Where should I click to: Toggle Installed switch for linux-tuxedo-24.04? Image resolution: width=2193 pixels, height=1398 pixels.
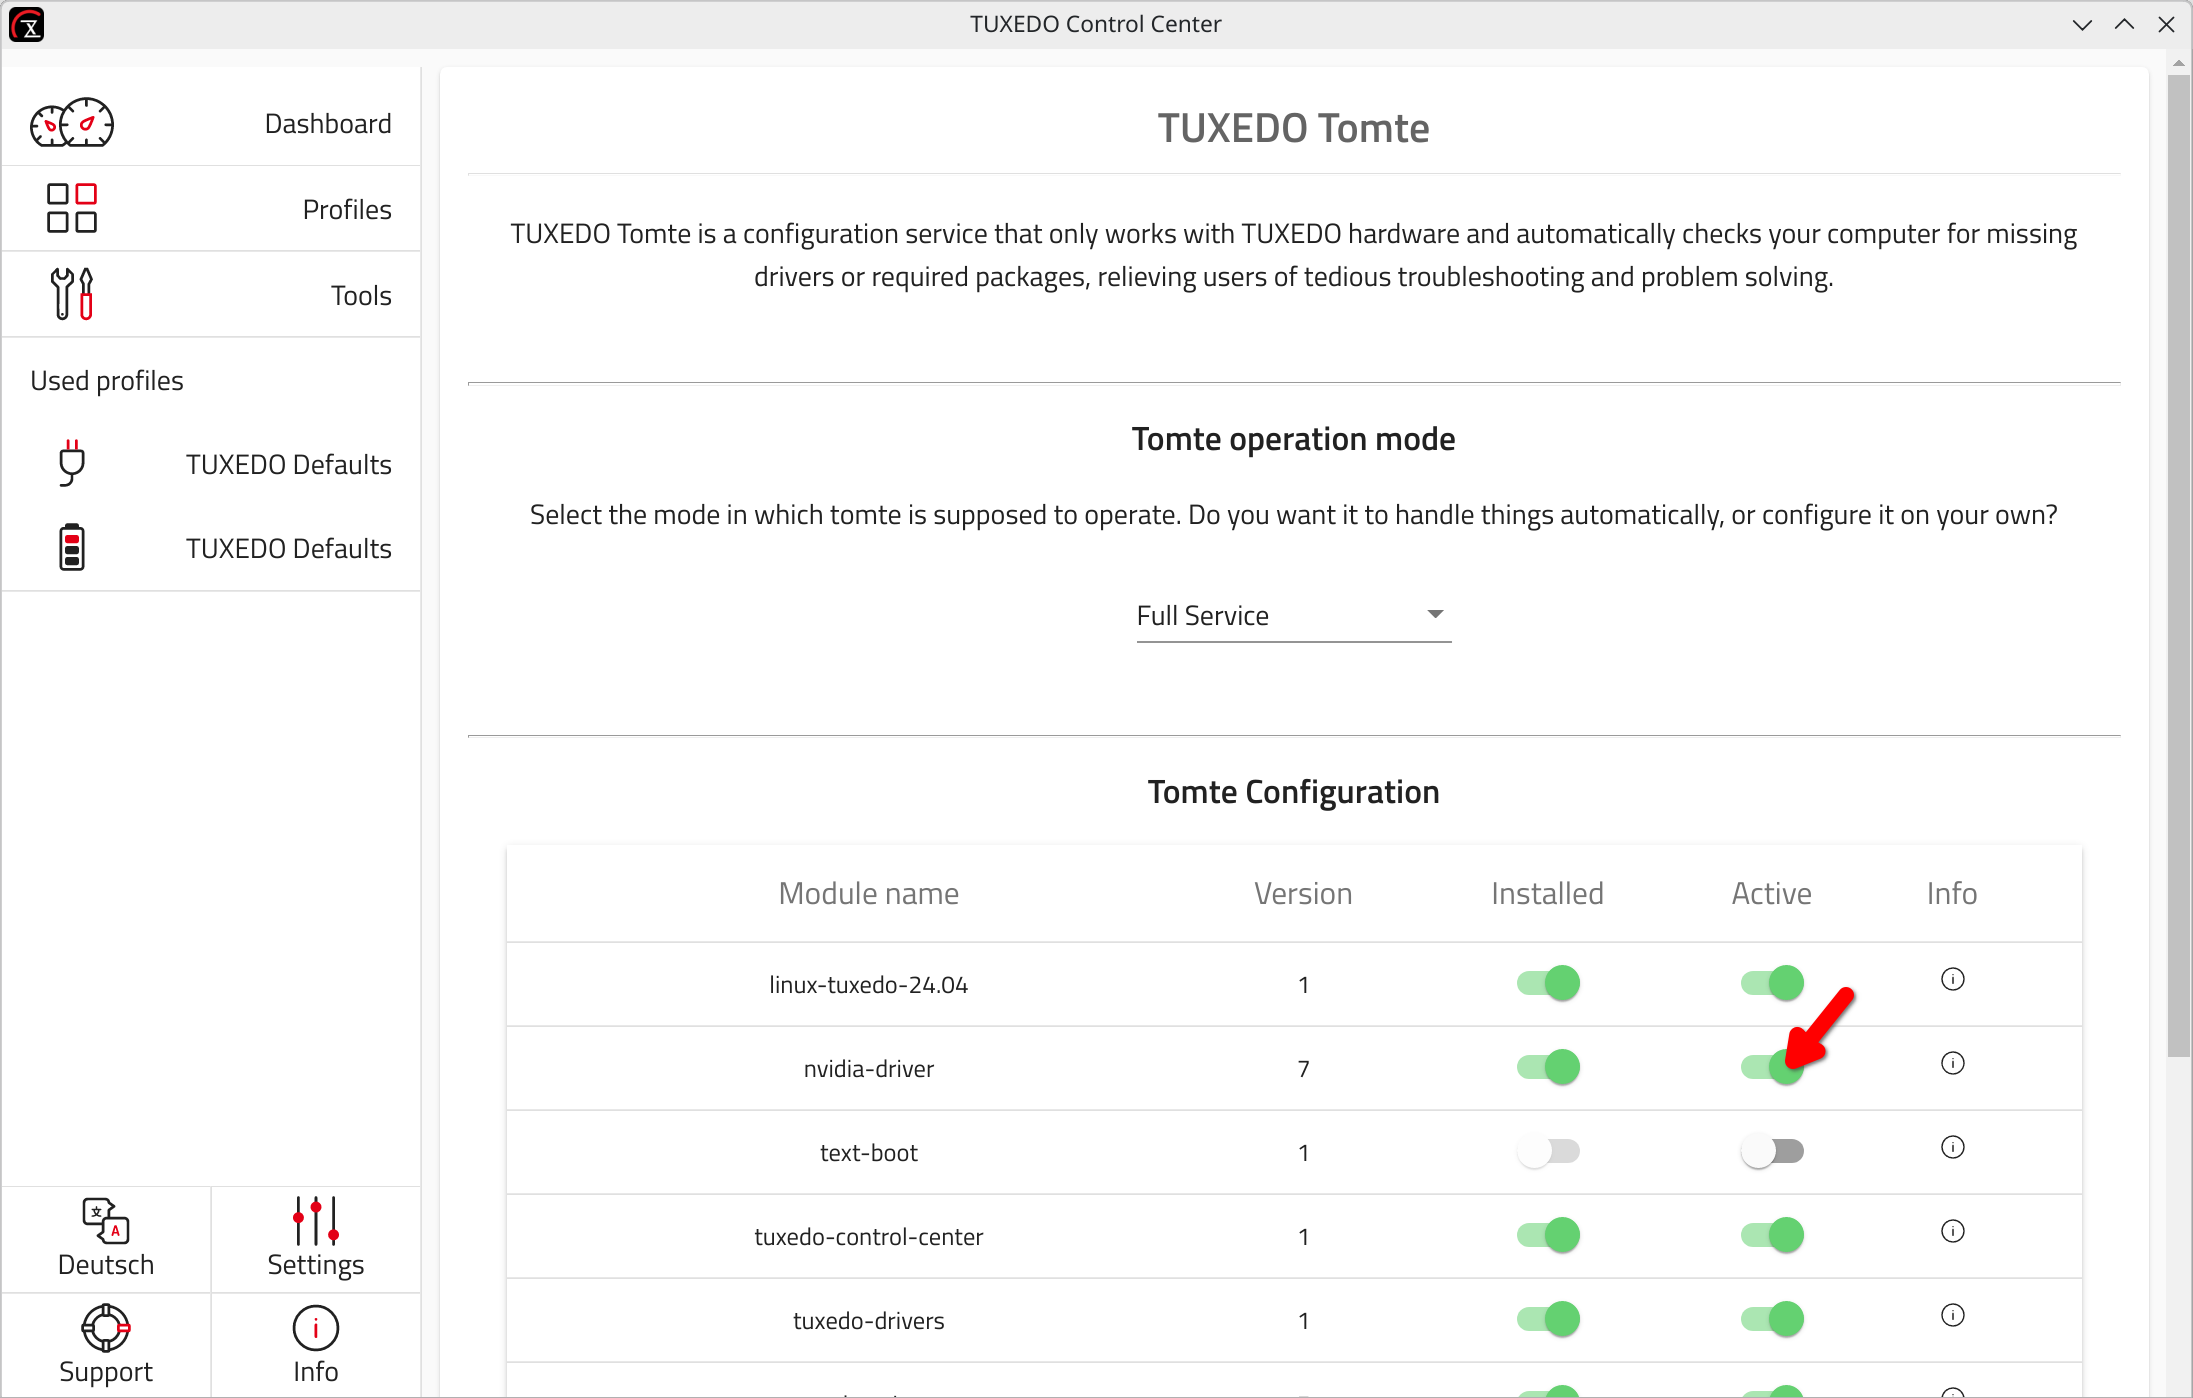[x=1548, y=983]
